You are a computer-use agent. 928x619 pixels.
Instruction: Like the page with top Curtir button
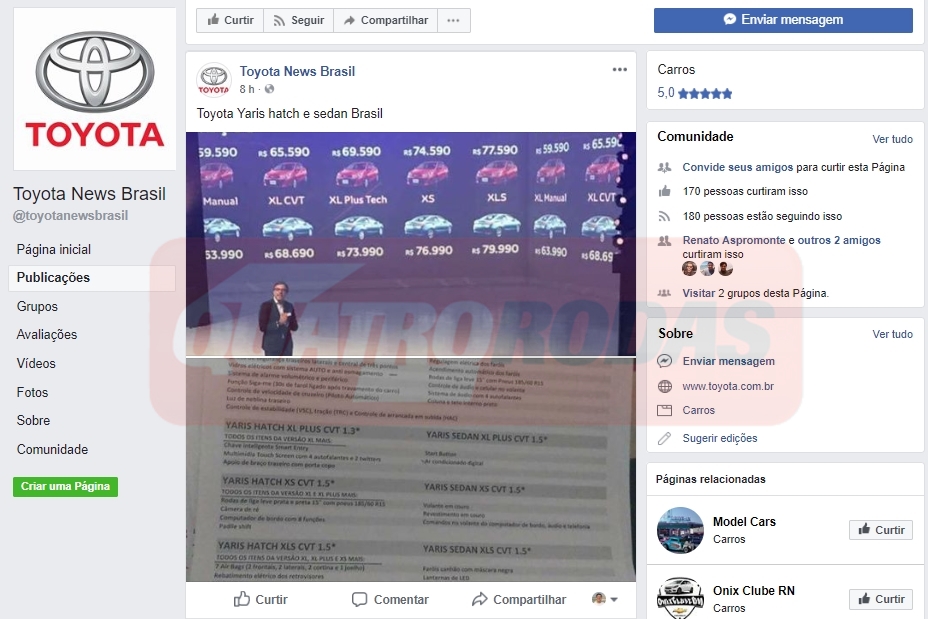click(230, 20)
